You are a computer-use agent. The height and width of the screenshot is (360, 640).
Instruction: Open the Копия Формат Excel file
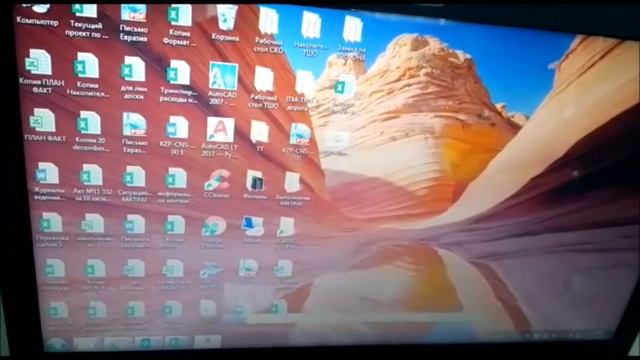tap(179, 25)
